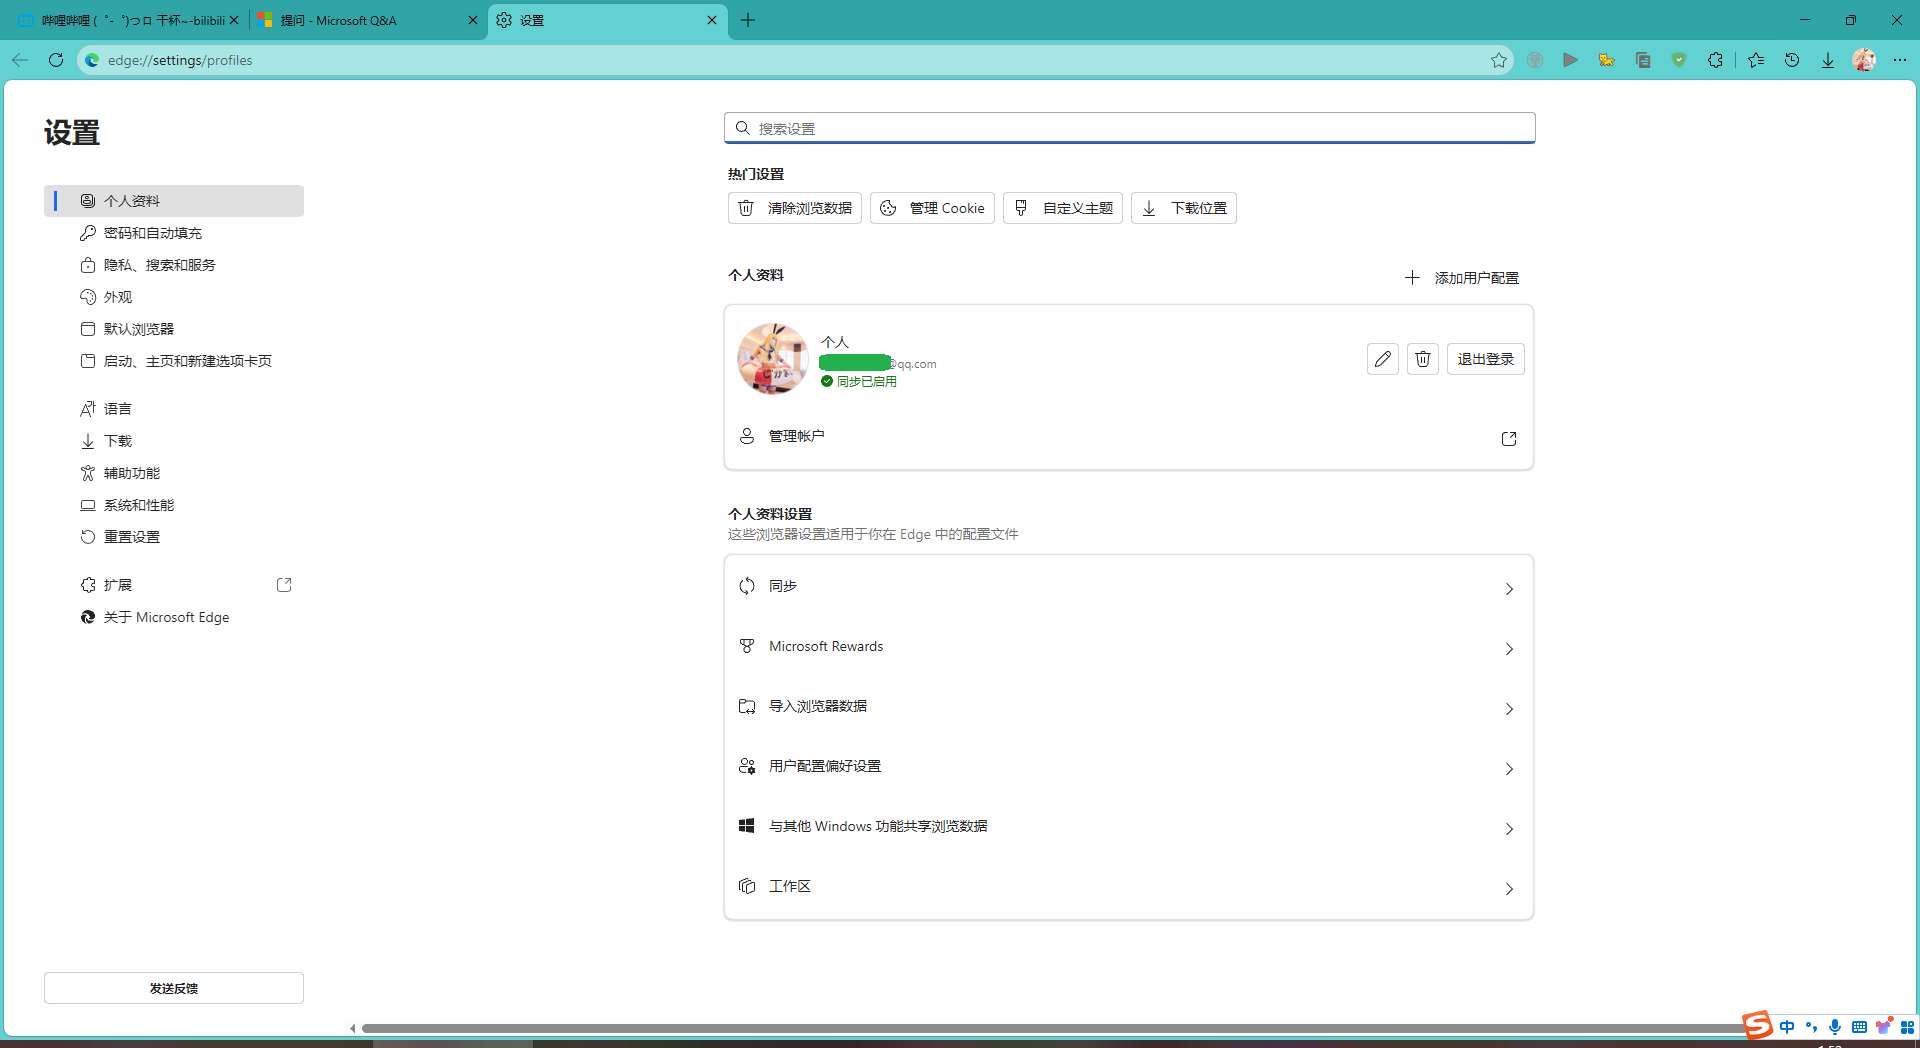Click the 清除浏览数据 button
Viewport: 1920px width, 1048px height.
795,208
